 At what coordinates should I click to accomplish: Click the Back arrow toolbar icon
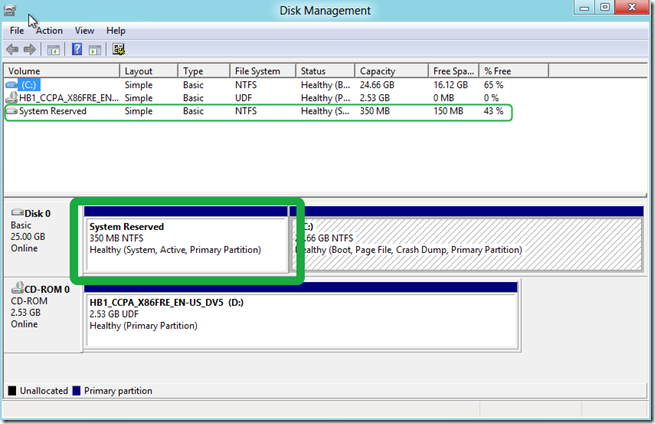click(12, 50)
